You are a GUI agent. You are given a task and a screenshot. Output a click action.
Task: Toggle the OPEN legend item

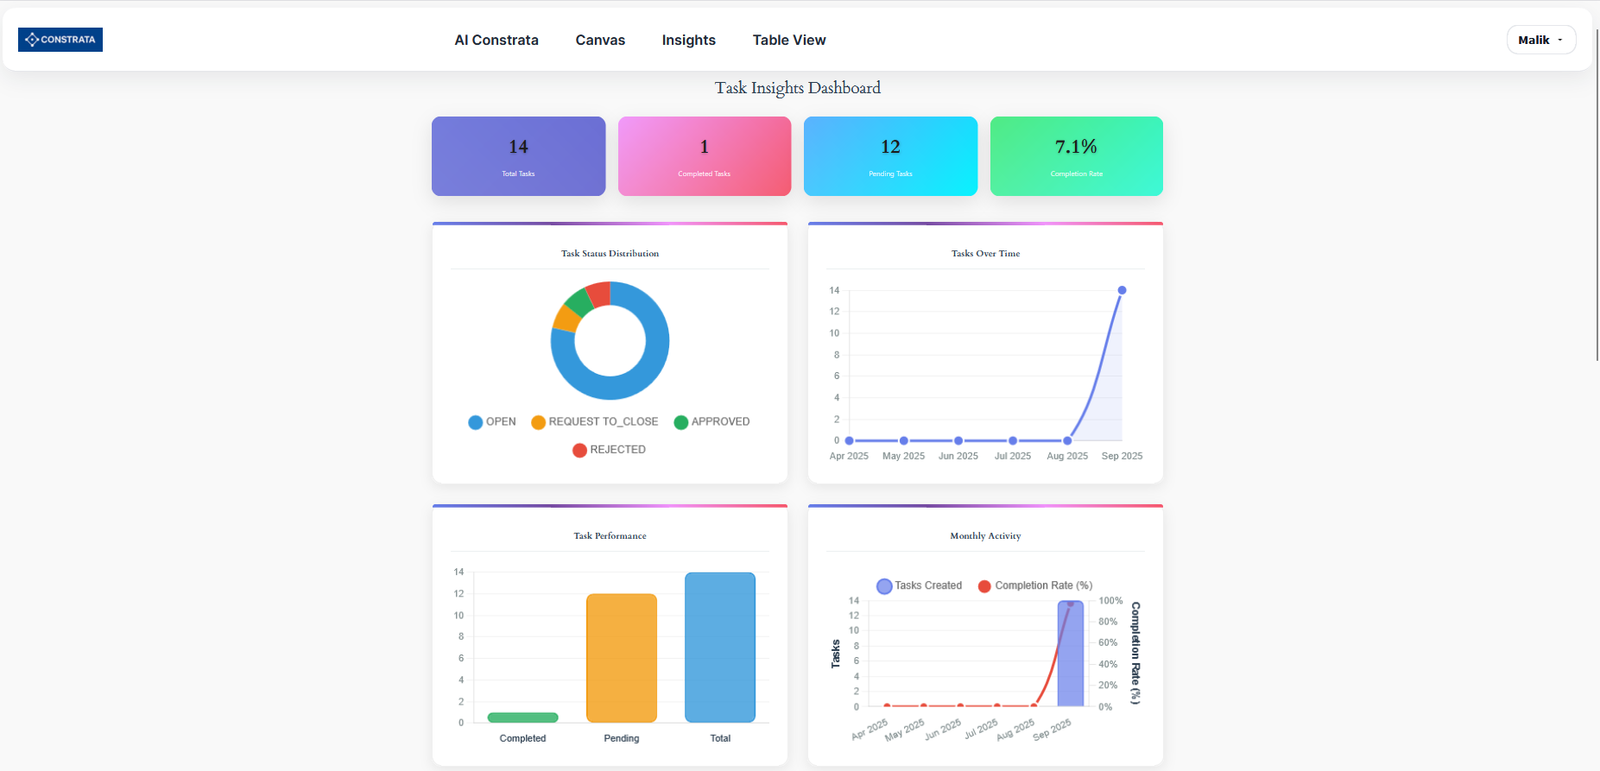coord(492,422)
